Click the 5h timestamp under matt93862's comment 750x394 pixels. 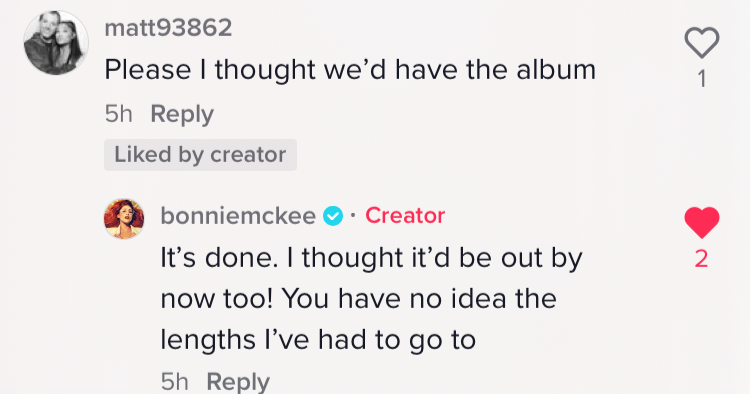point(119,114)
